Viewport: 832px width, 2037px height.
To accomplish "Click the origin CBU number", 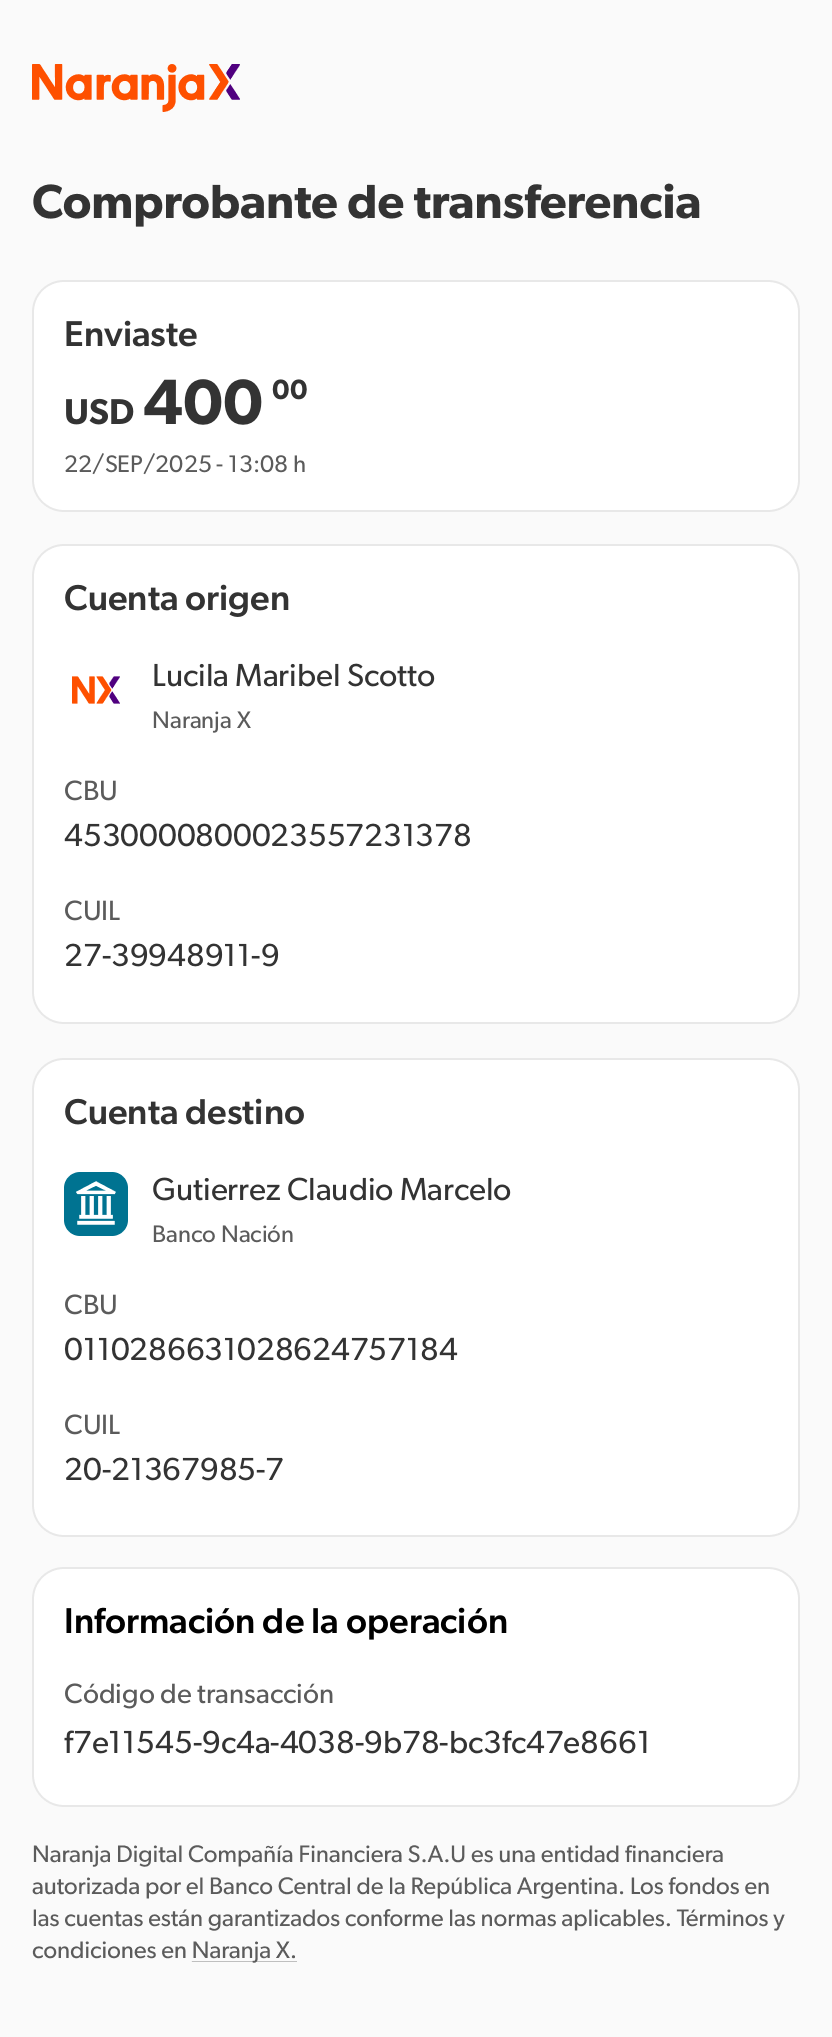I will pos(267,835).
